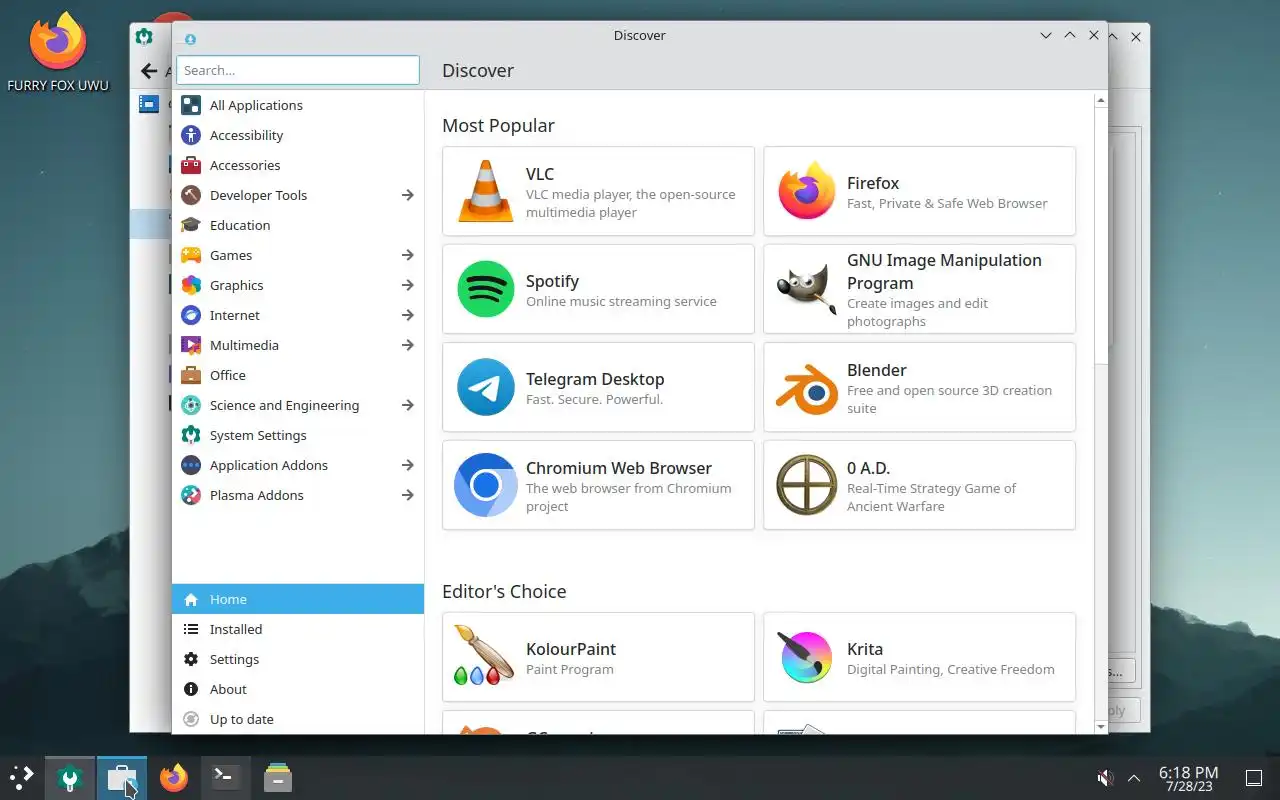Click the Telegram Desktop title text
The width and height of the screenshot is (1280, 800).
pos(595,379)
